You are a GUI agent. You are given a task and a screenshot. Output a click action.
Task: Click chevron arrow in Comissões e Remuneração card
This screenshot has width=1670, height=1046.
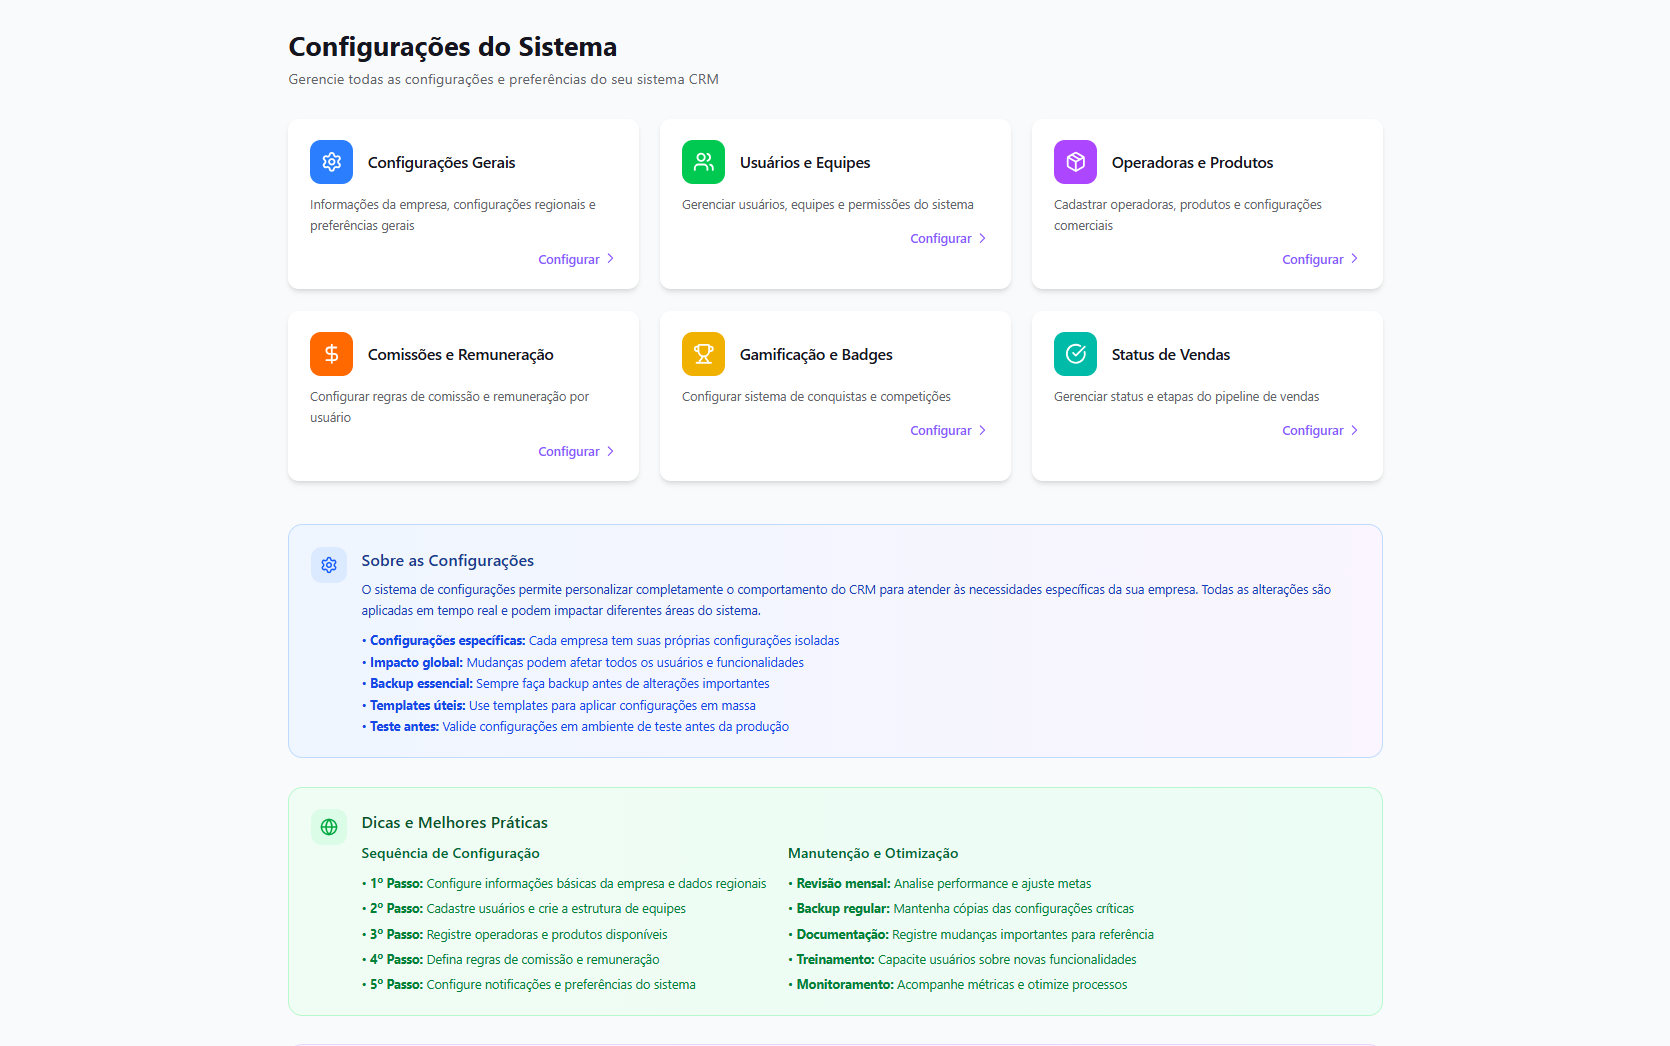click(x=610, y=451)
